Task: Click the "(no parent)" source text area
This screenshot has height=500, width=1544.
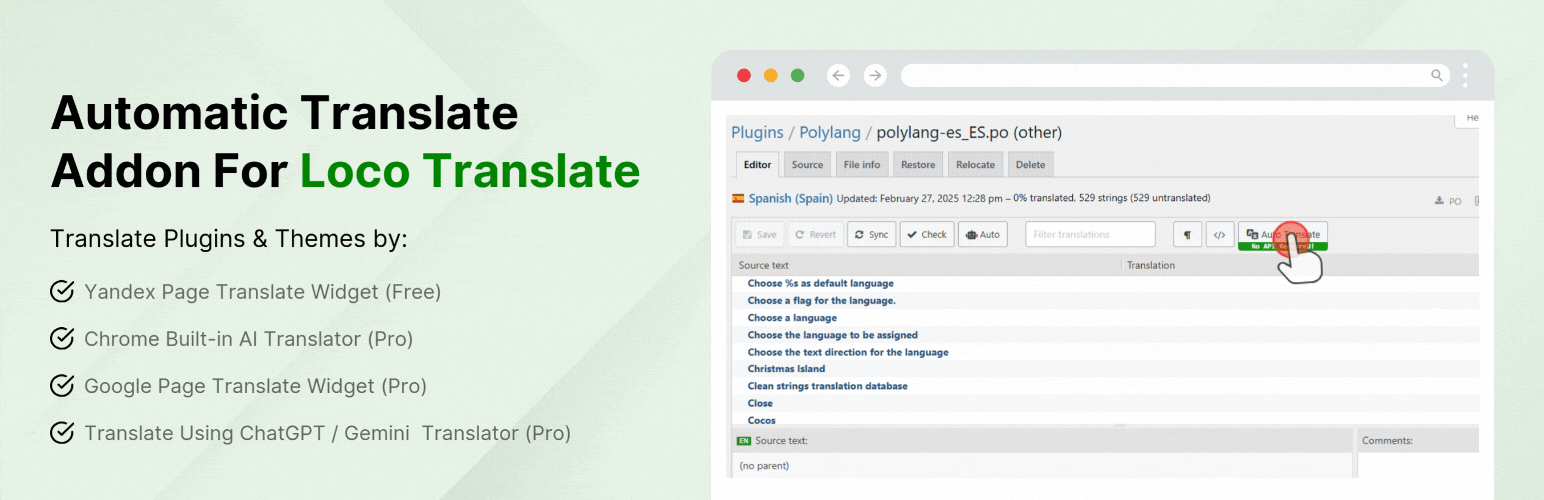Action: coord(1042,466)
